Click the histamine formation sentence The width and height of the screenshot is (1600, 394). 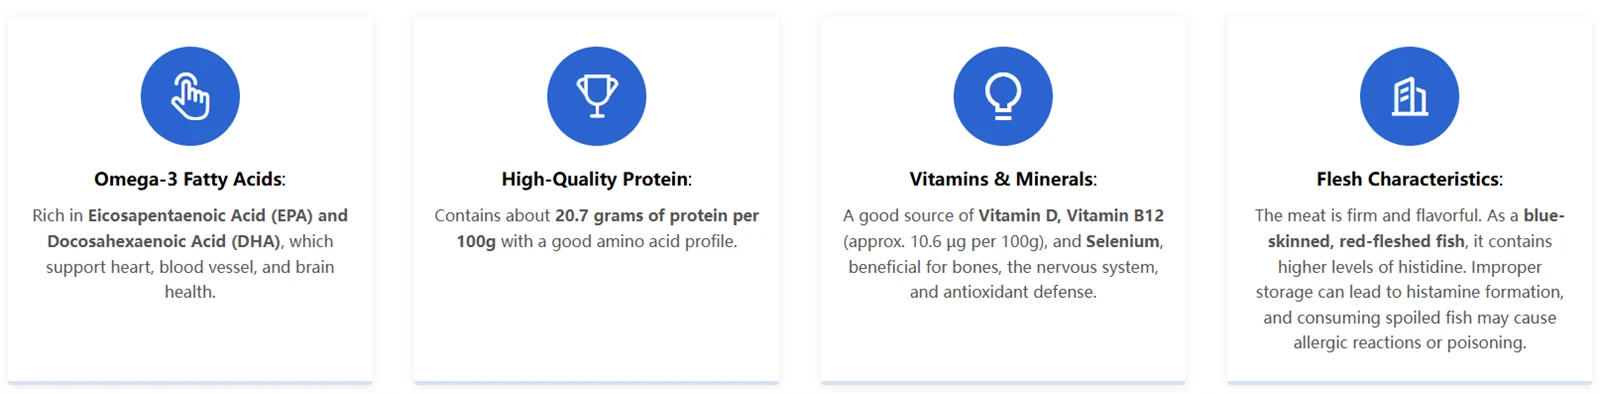(x=1410, y=279)
